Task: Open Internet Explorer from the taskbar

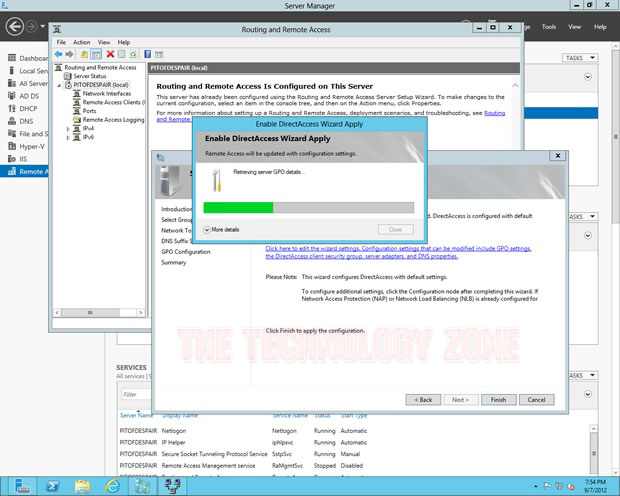Action: point(112,486)
